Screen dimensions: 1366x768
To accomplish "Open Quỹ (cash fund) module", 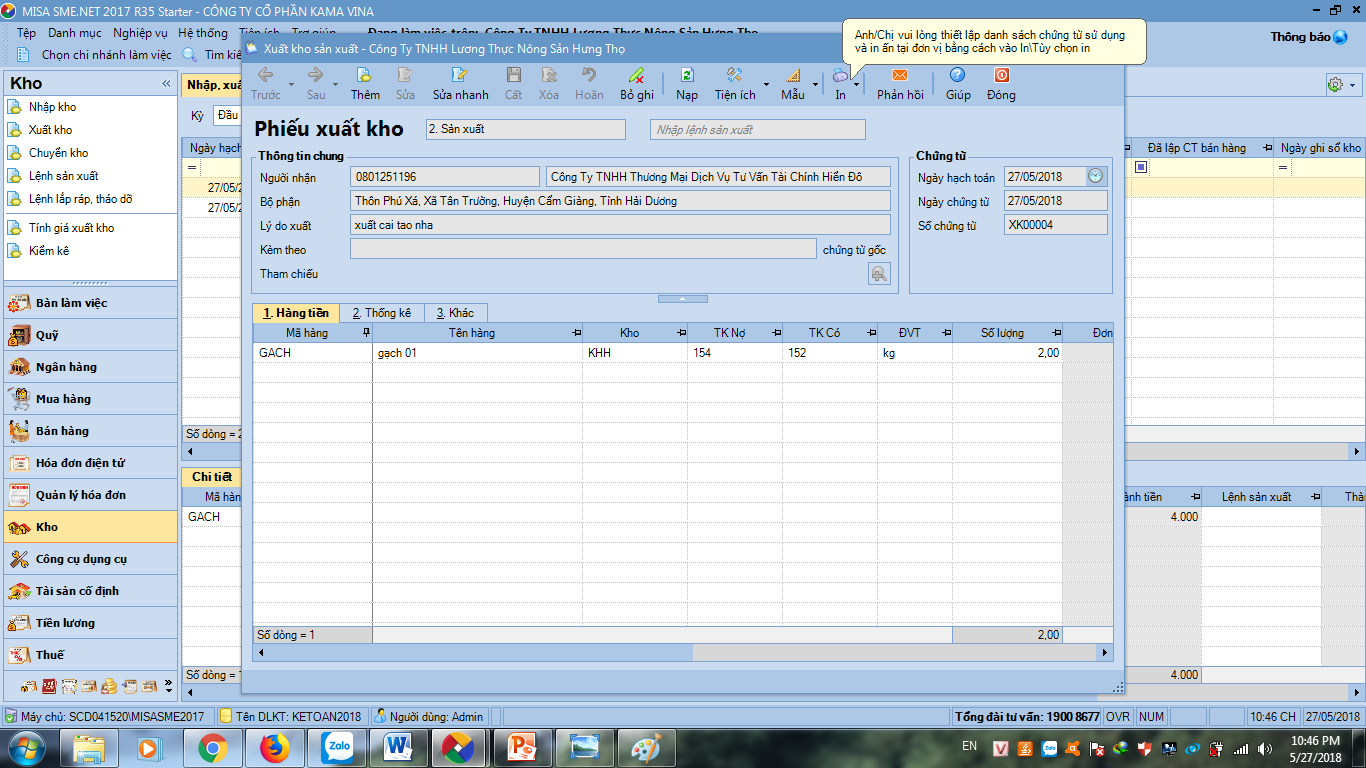I will click(x=91, y=335).
